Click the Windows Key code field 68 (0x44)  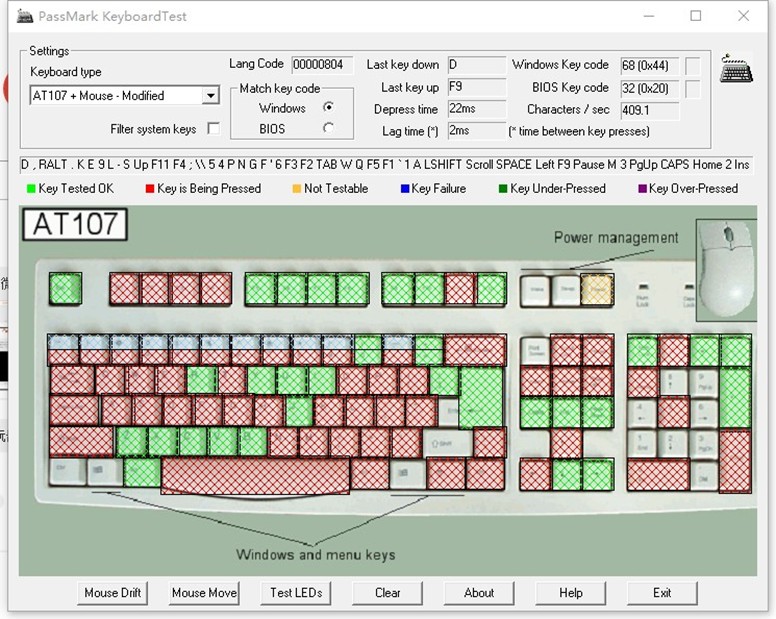[x=650, y=65]
